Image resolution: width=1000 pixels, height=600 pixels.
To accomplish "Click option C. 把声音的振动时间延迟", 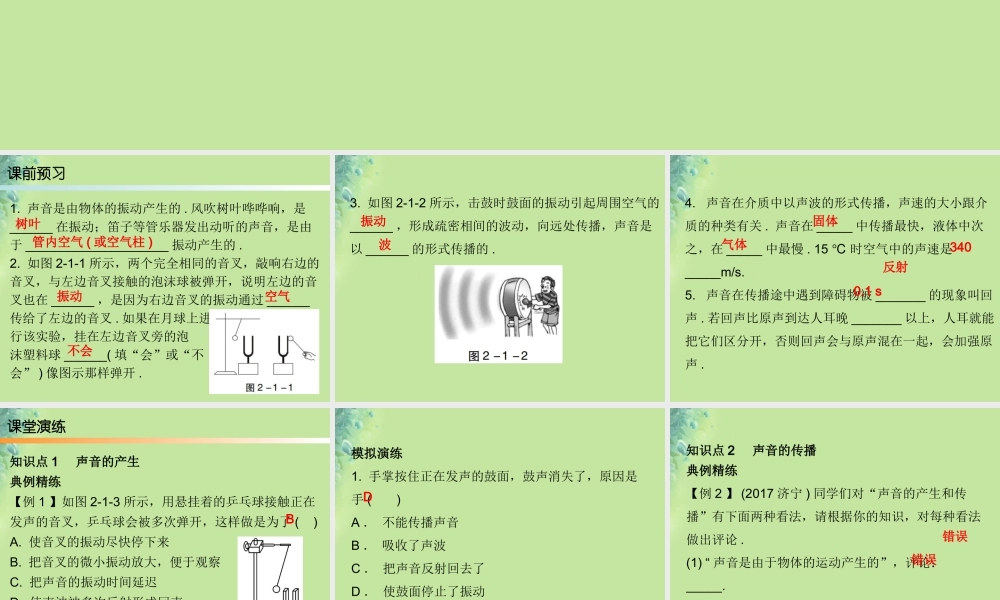I will pyautogui.click(x=84, y=582).
